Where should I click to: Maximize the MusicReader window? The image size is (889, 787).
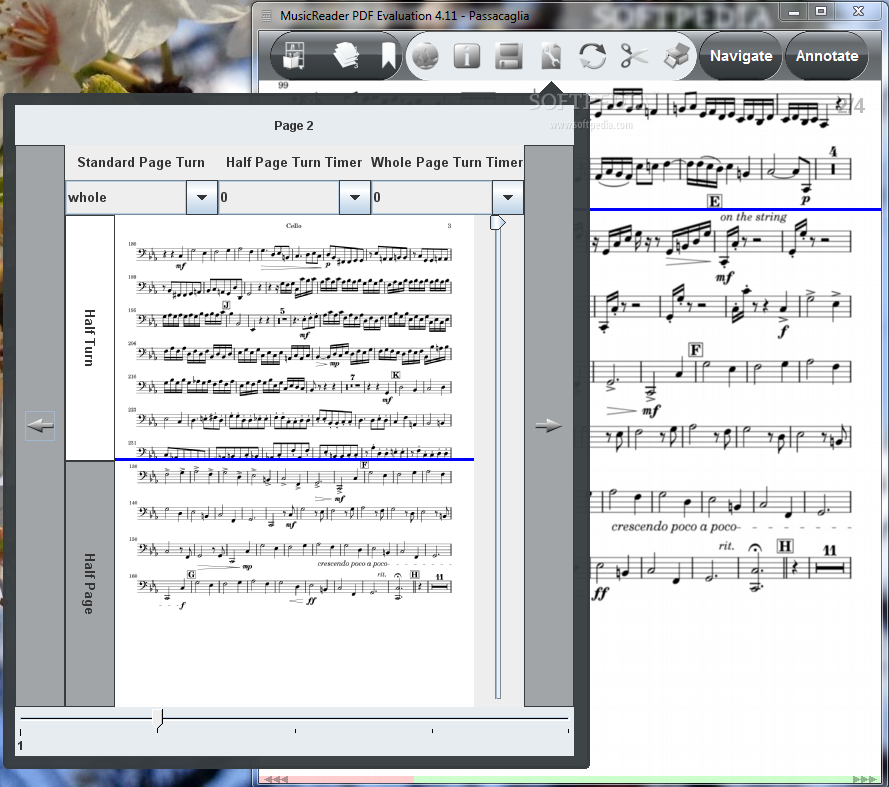coord(821,12)
